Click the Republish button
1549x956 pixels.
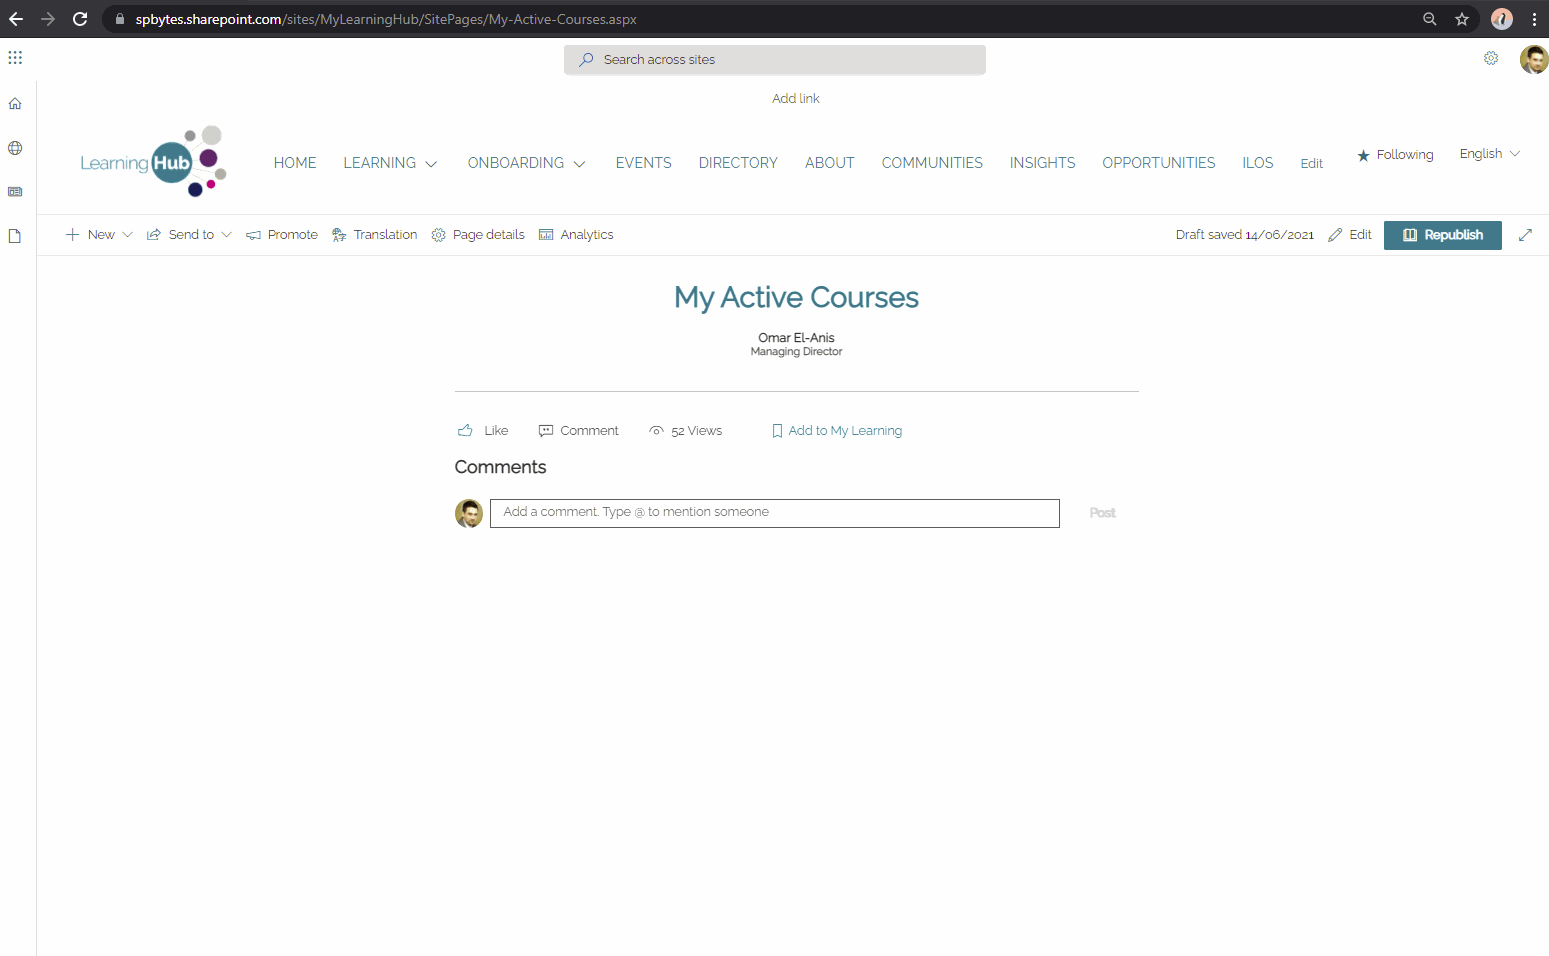tap(1443, 235)
